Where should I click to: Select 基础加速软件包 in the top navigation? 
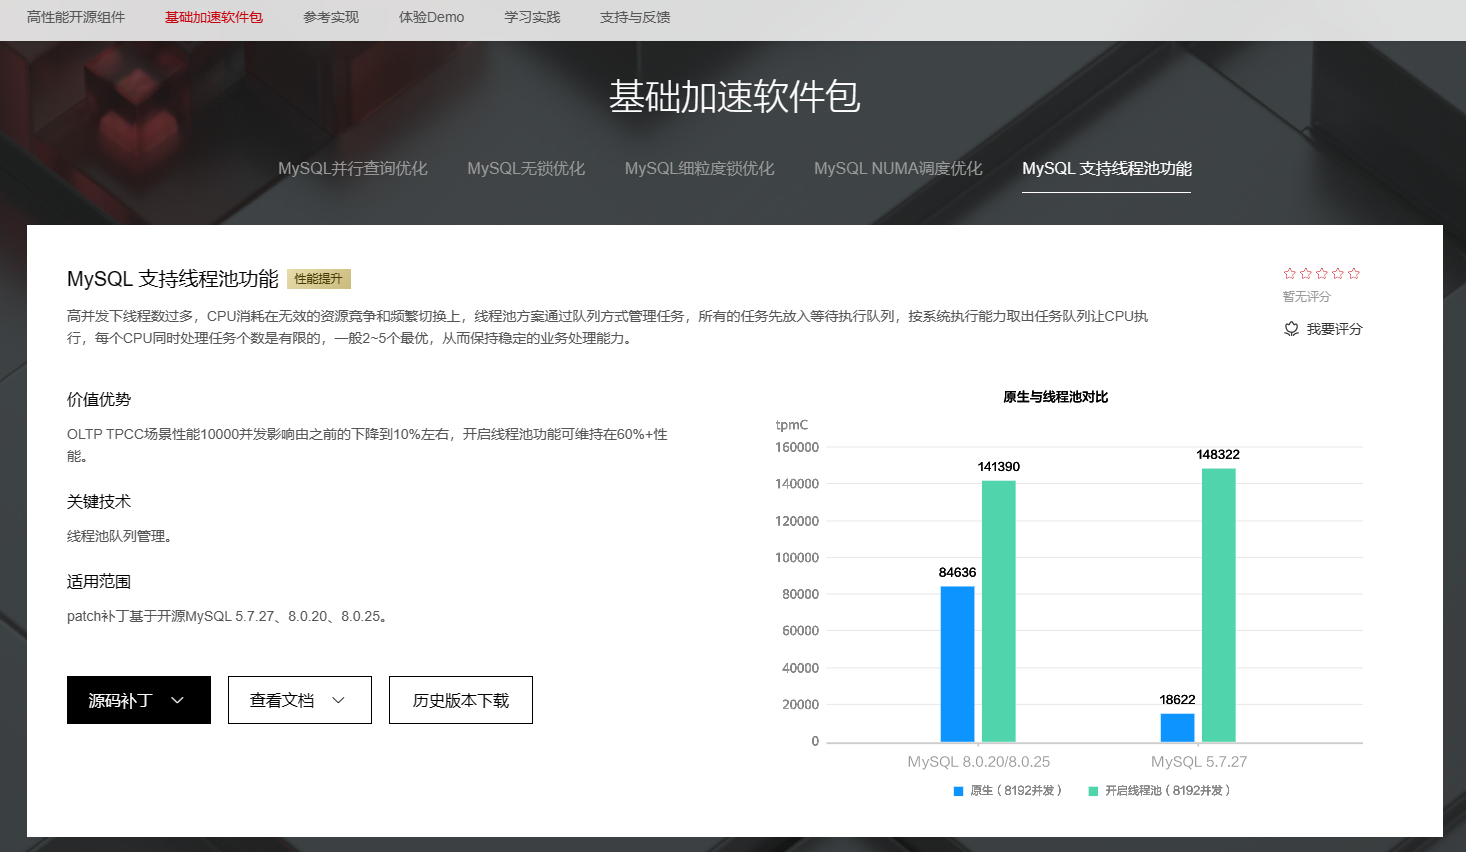(x=214, y=17)
